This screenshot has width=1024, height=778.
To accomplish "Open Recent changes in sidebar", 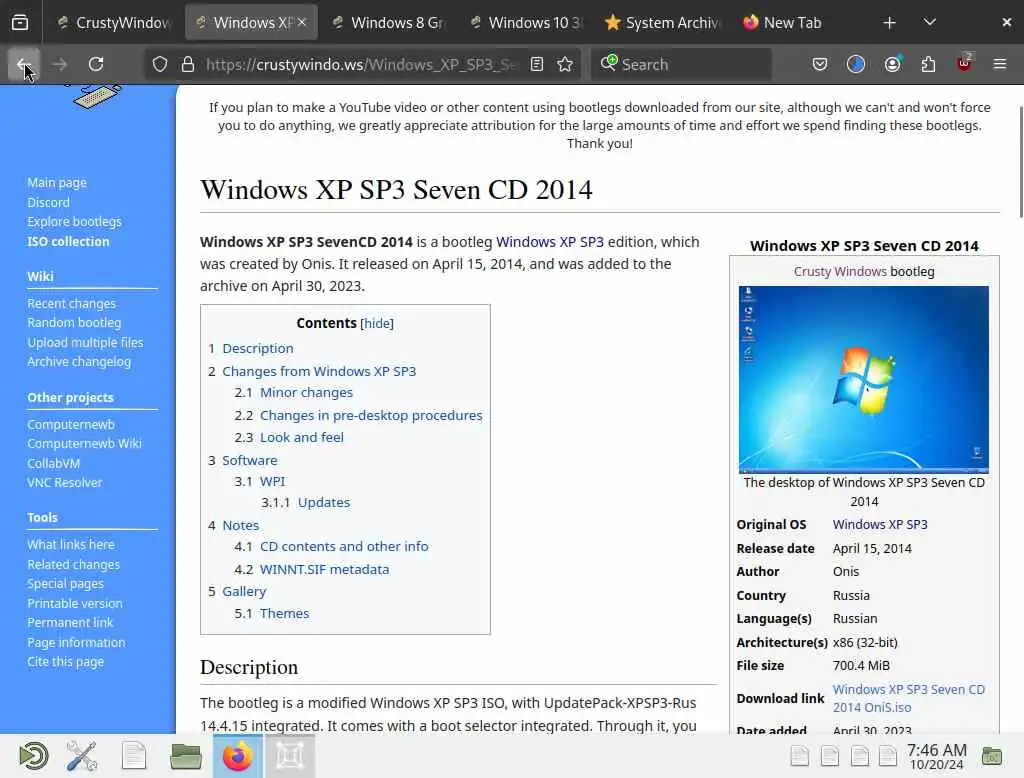I will tap(71, 304).
